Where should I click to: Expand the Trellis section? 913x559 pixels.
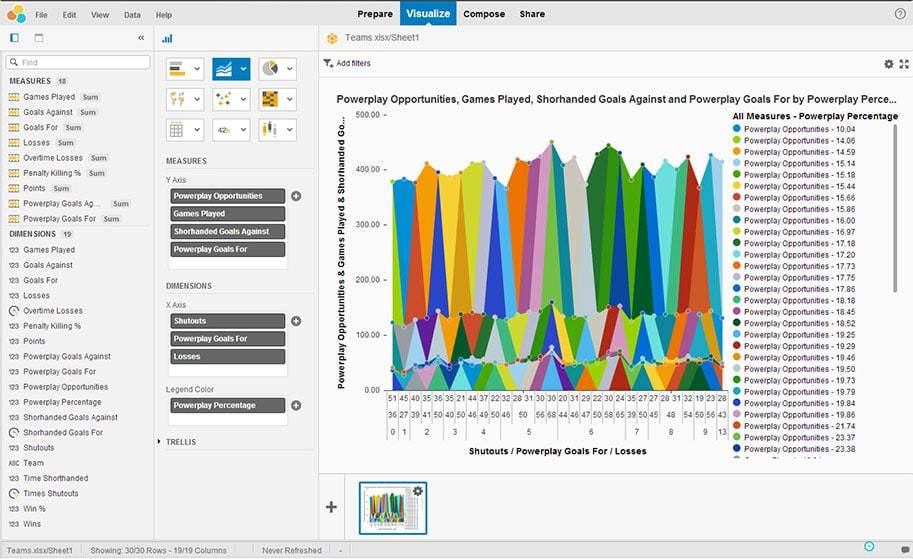point(160,441)
